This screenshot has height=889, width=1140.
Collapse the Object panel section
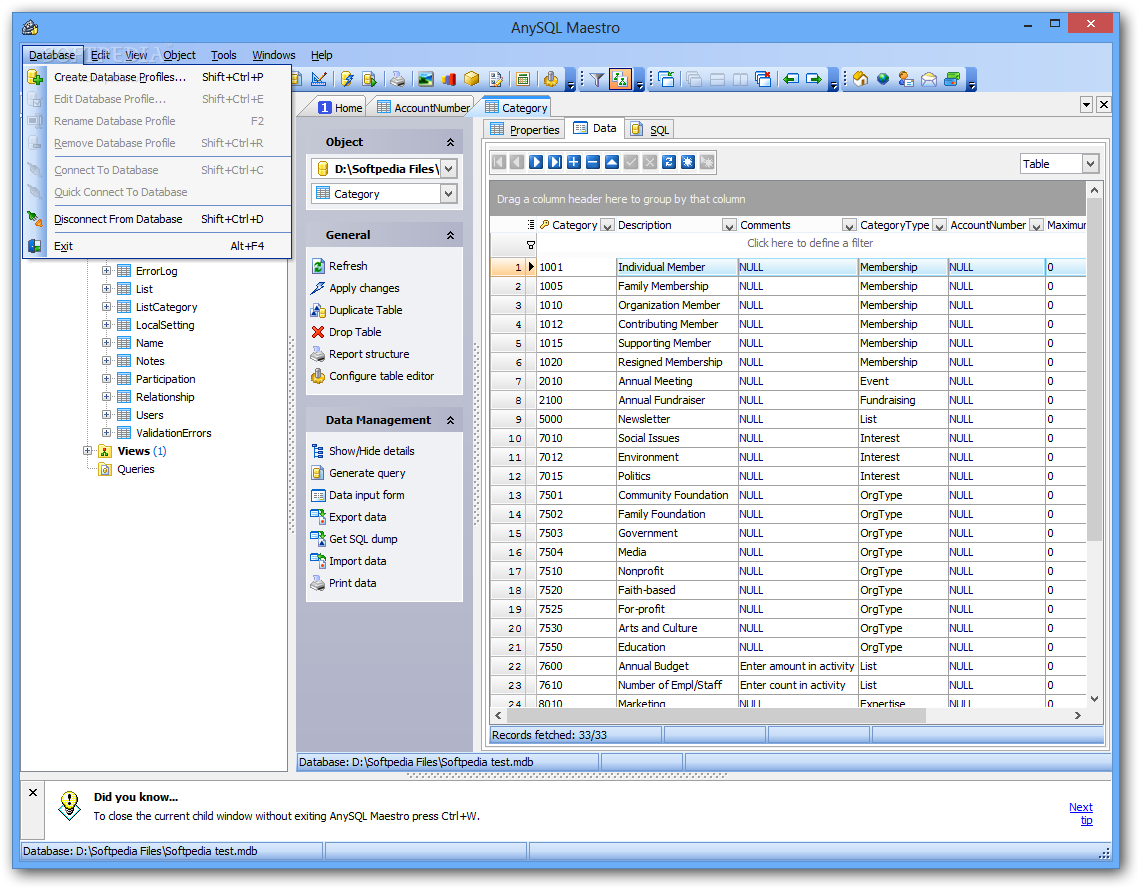click(x=450, y=142)
